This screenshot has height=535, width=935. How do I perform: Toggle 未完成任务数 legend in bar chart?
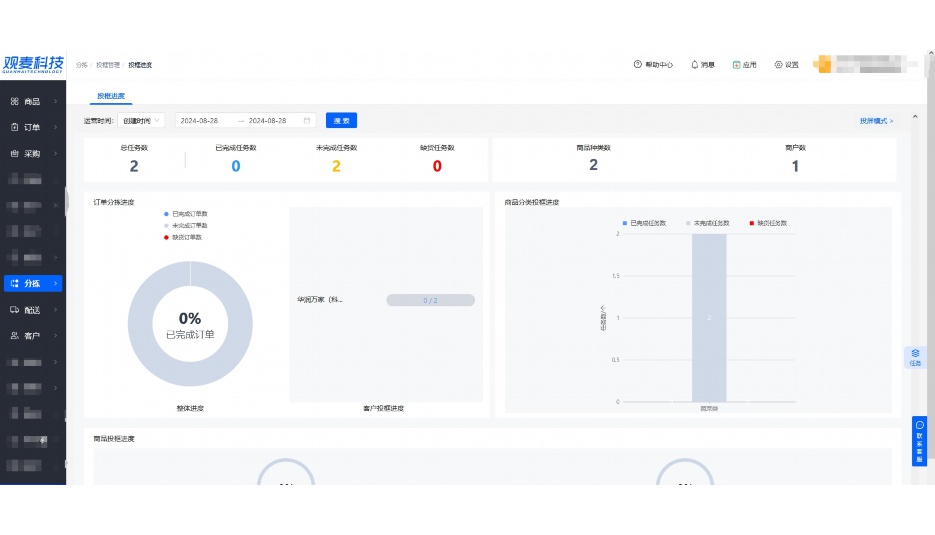(x=707, y=223)
